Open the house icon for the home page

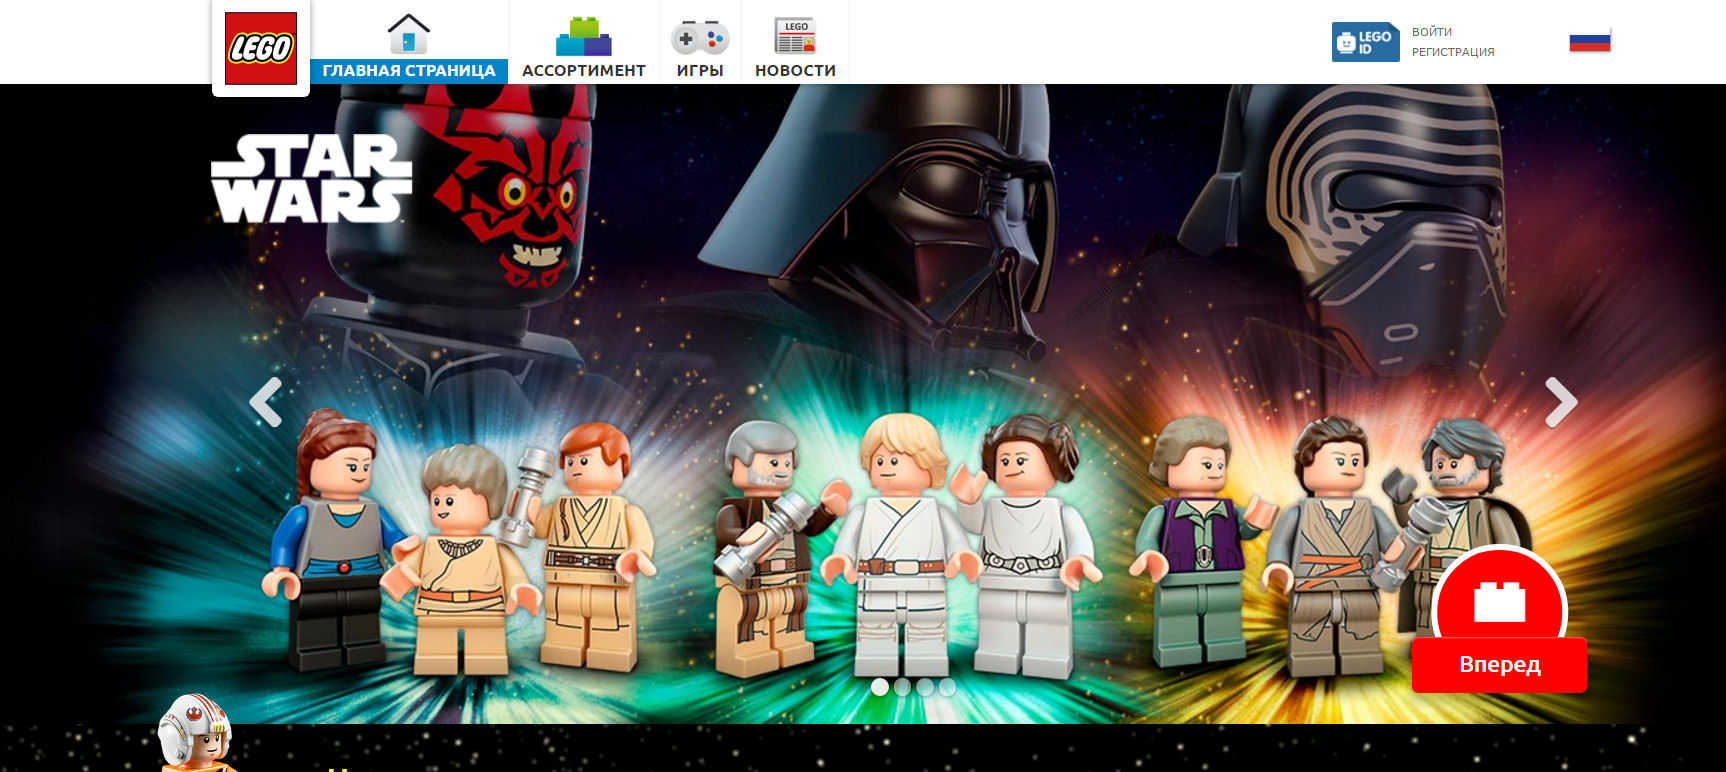click(x=409, y=34)
